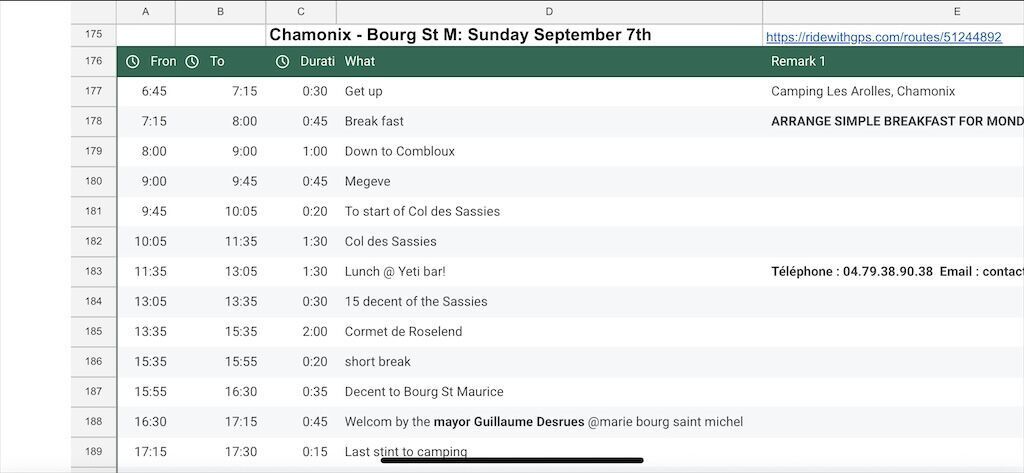Open the ridewithgps.com route link
The width and height of the screenshot is (1024, 473).
(x=883, y=37)
